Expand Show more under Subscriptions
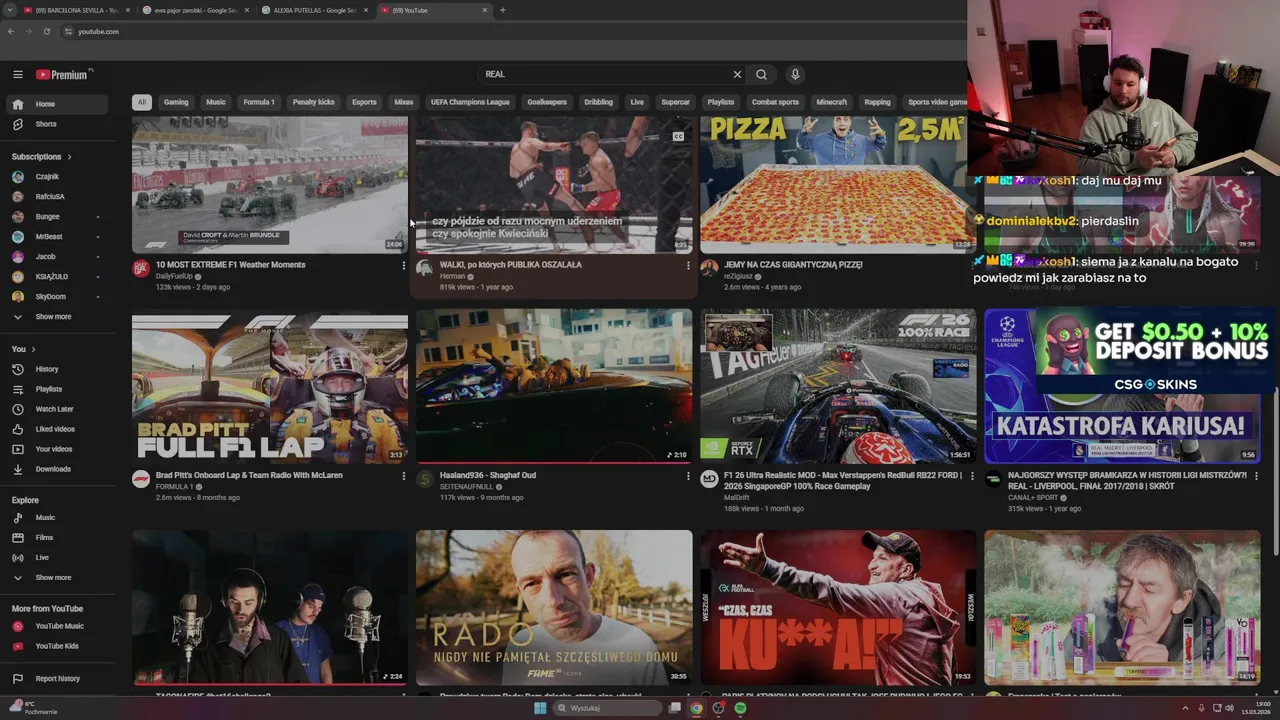 click(56, 317)
